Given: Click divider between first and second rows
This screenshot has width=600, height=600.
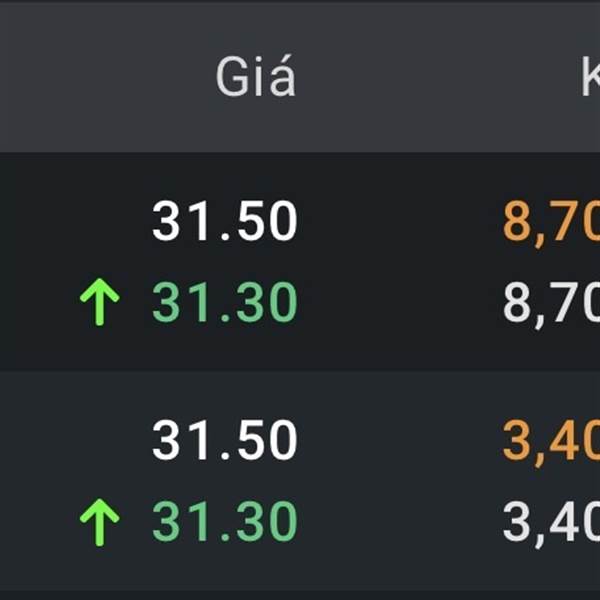Looking at the screenshot, I should pyautogui.click(x=300, y=371).
